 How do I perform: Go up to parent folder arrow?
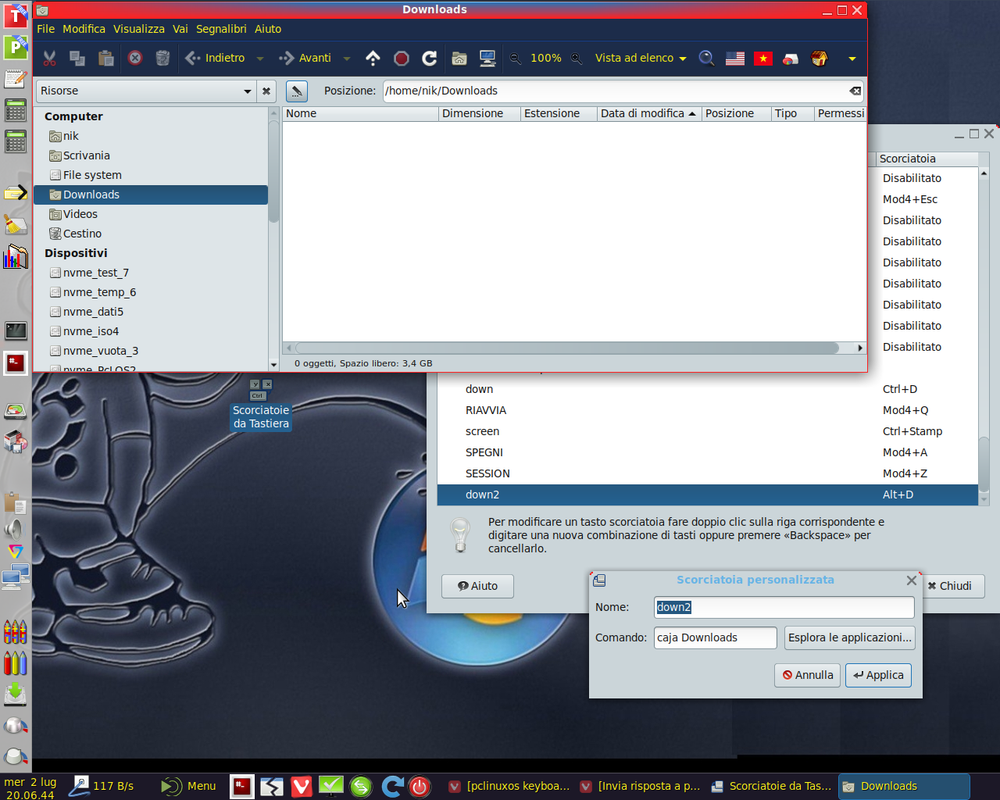click(372, 58)
